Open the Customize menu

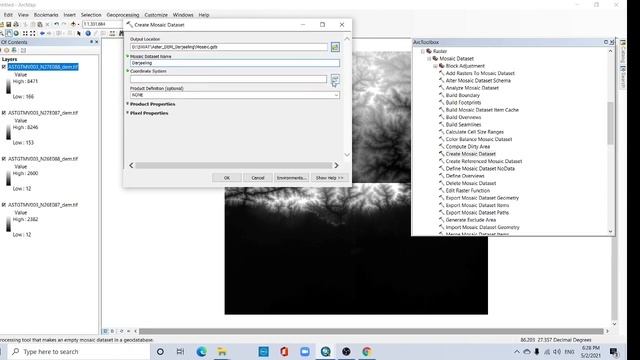pyautogui.click(x=156, y=15)
